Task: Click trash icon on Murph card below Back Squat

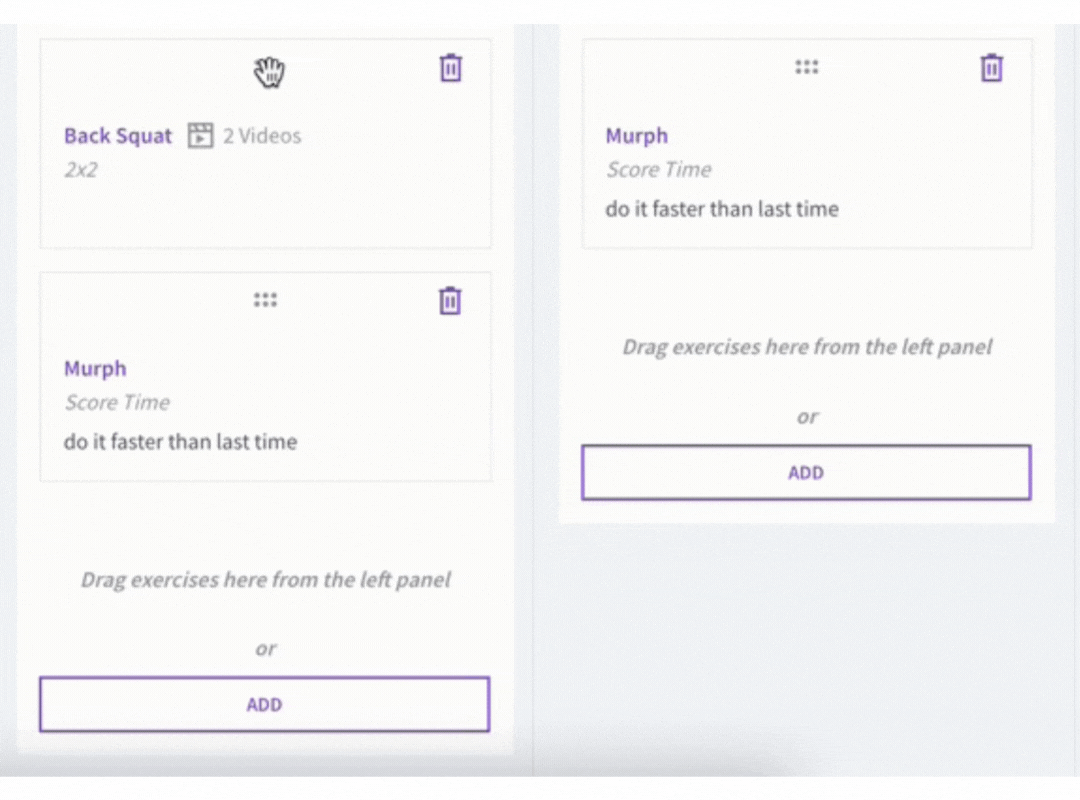Action: point(450,300)
